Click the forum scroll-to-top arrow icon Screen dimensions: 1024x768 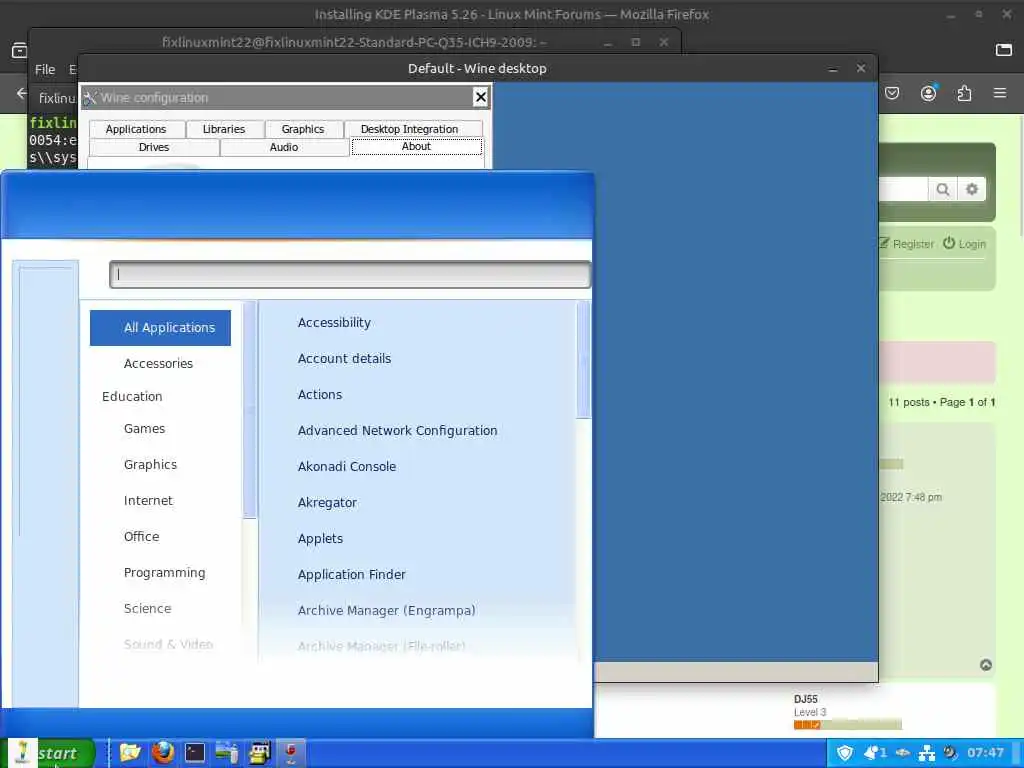tap(986, 665)
